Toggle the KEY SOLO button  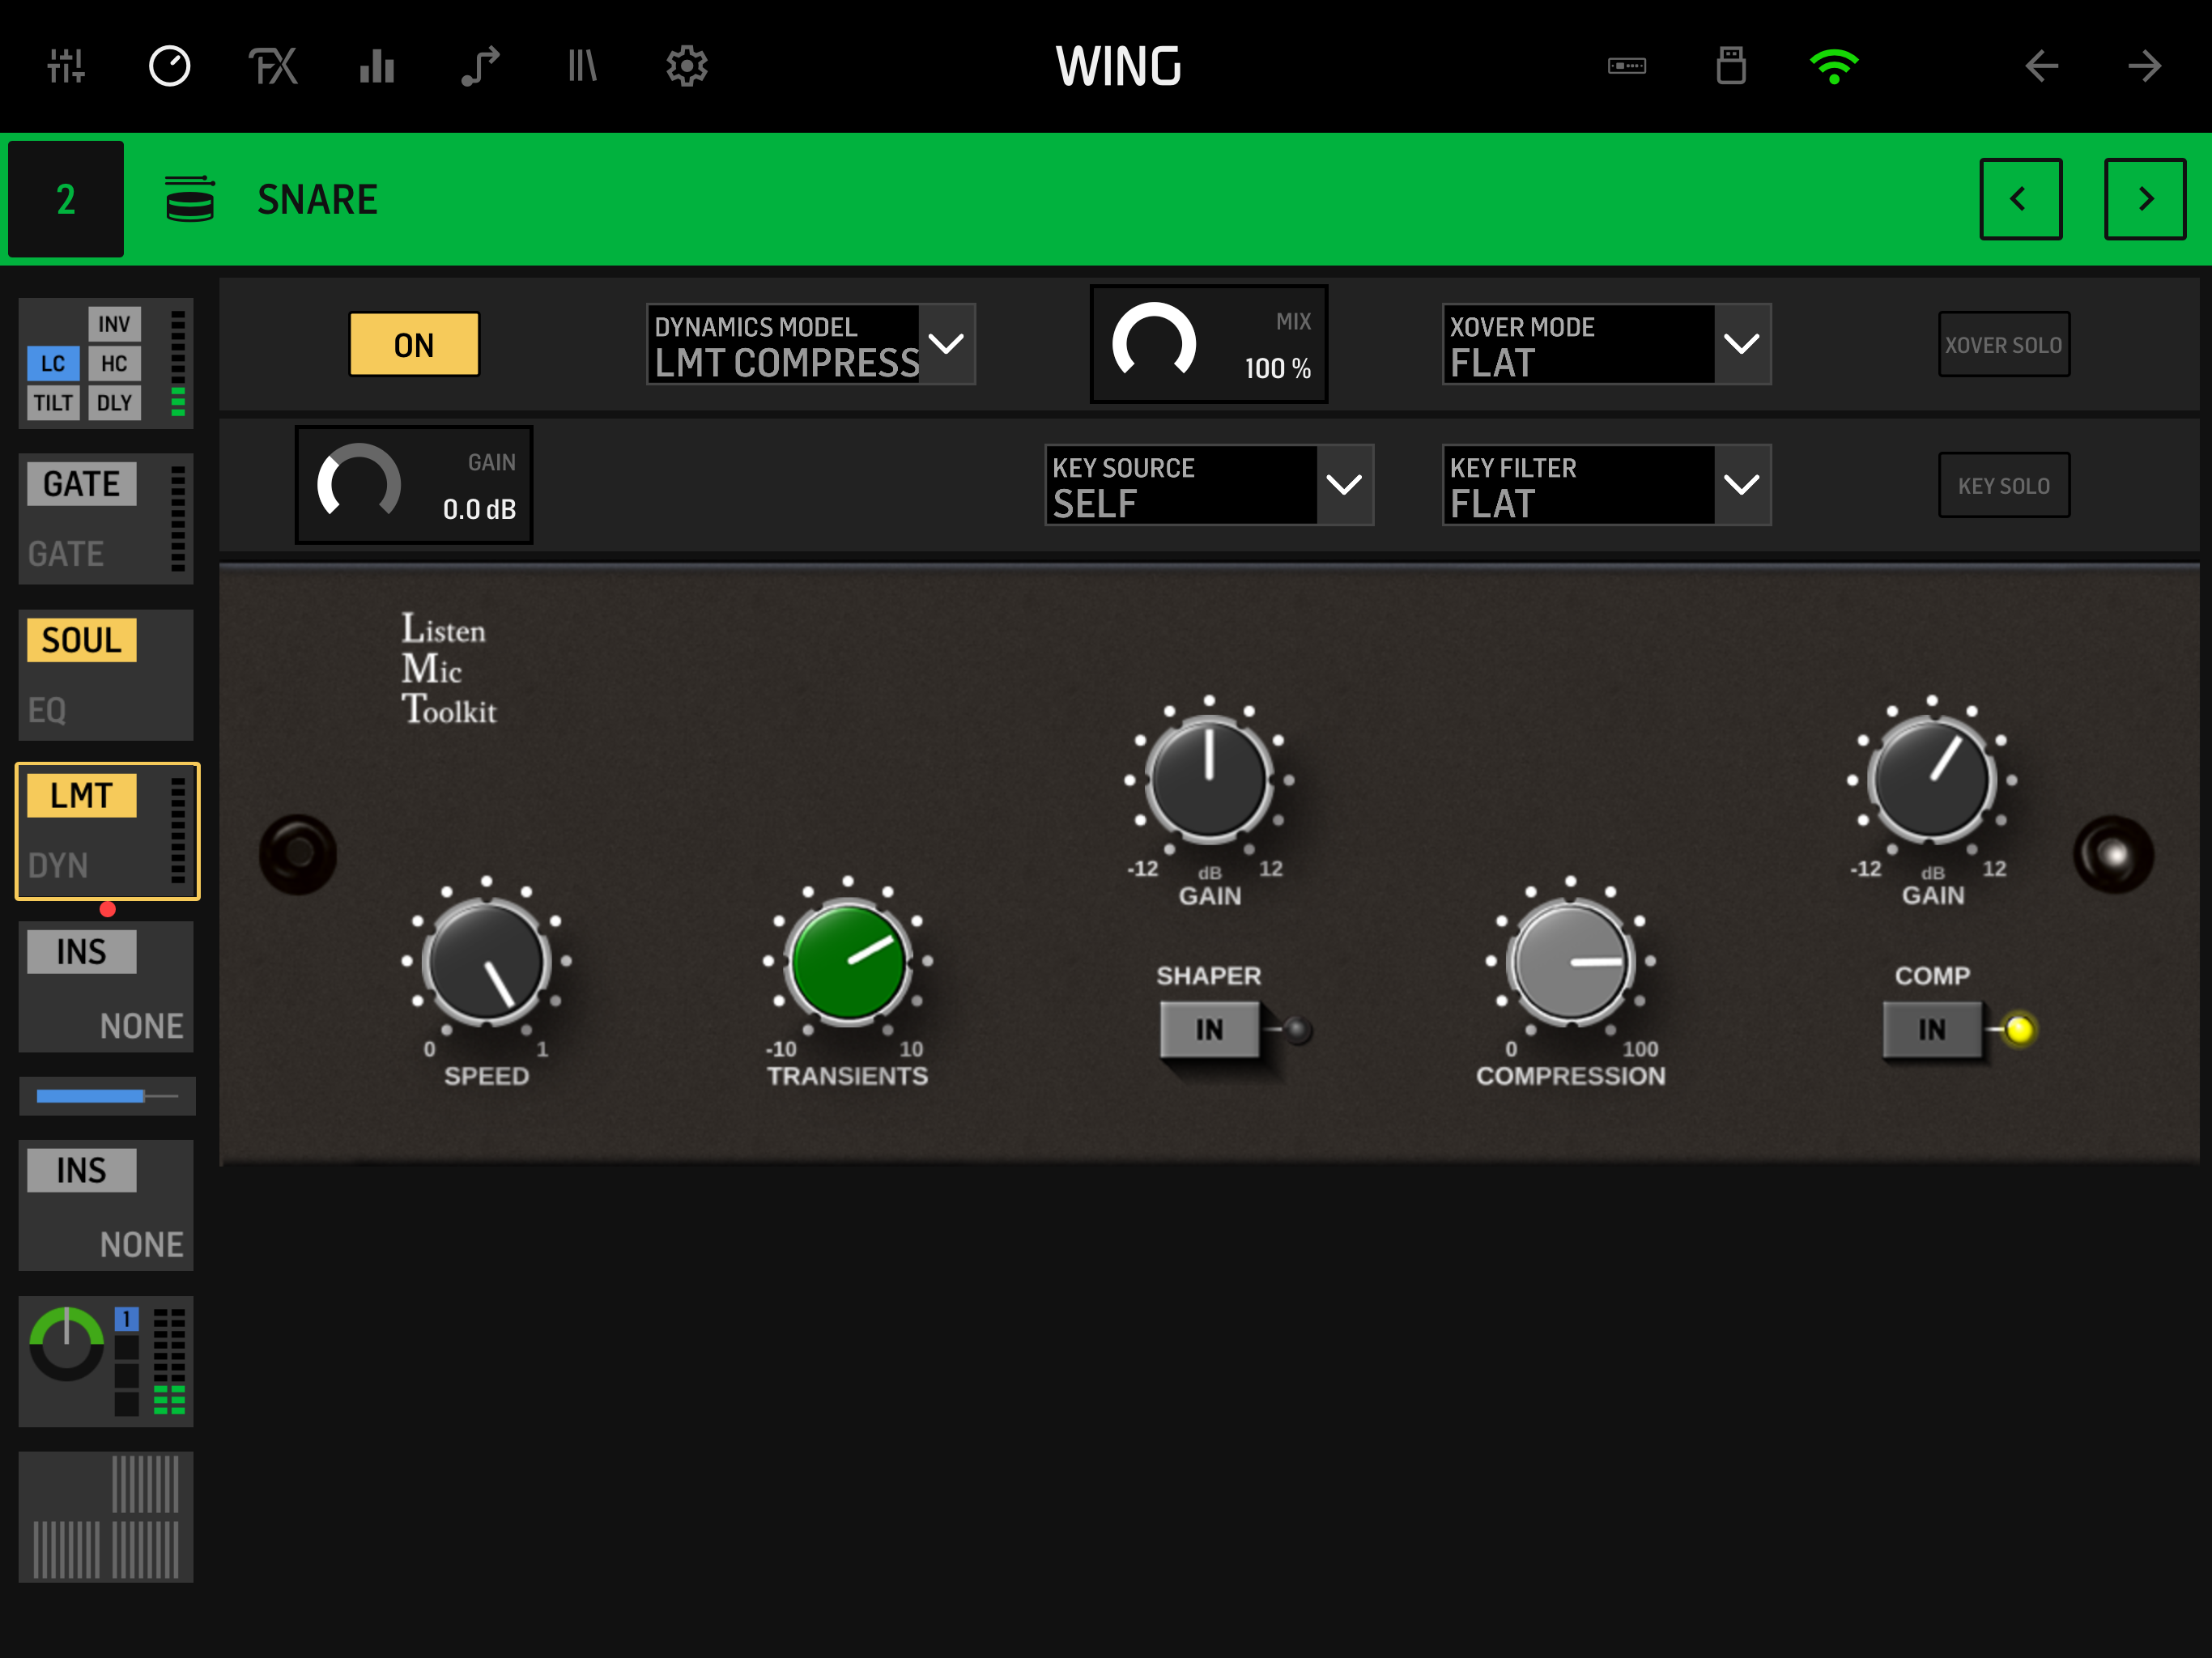coord(2004,485)
